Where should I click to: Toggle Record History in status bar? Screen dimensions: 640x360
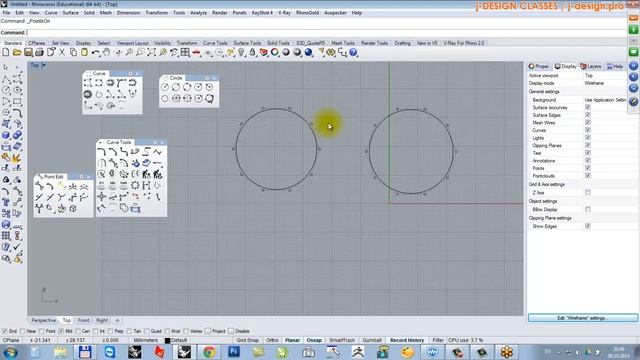click(x=407, y=340)
